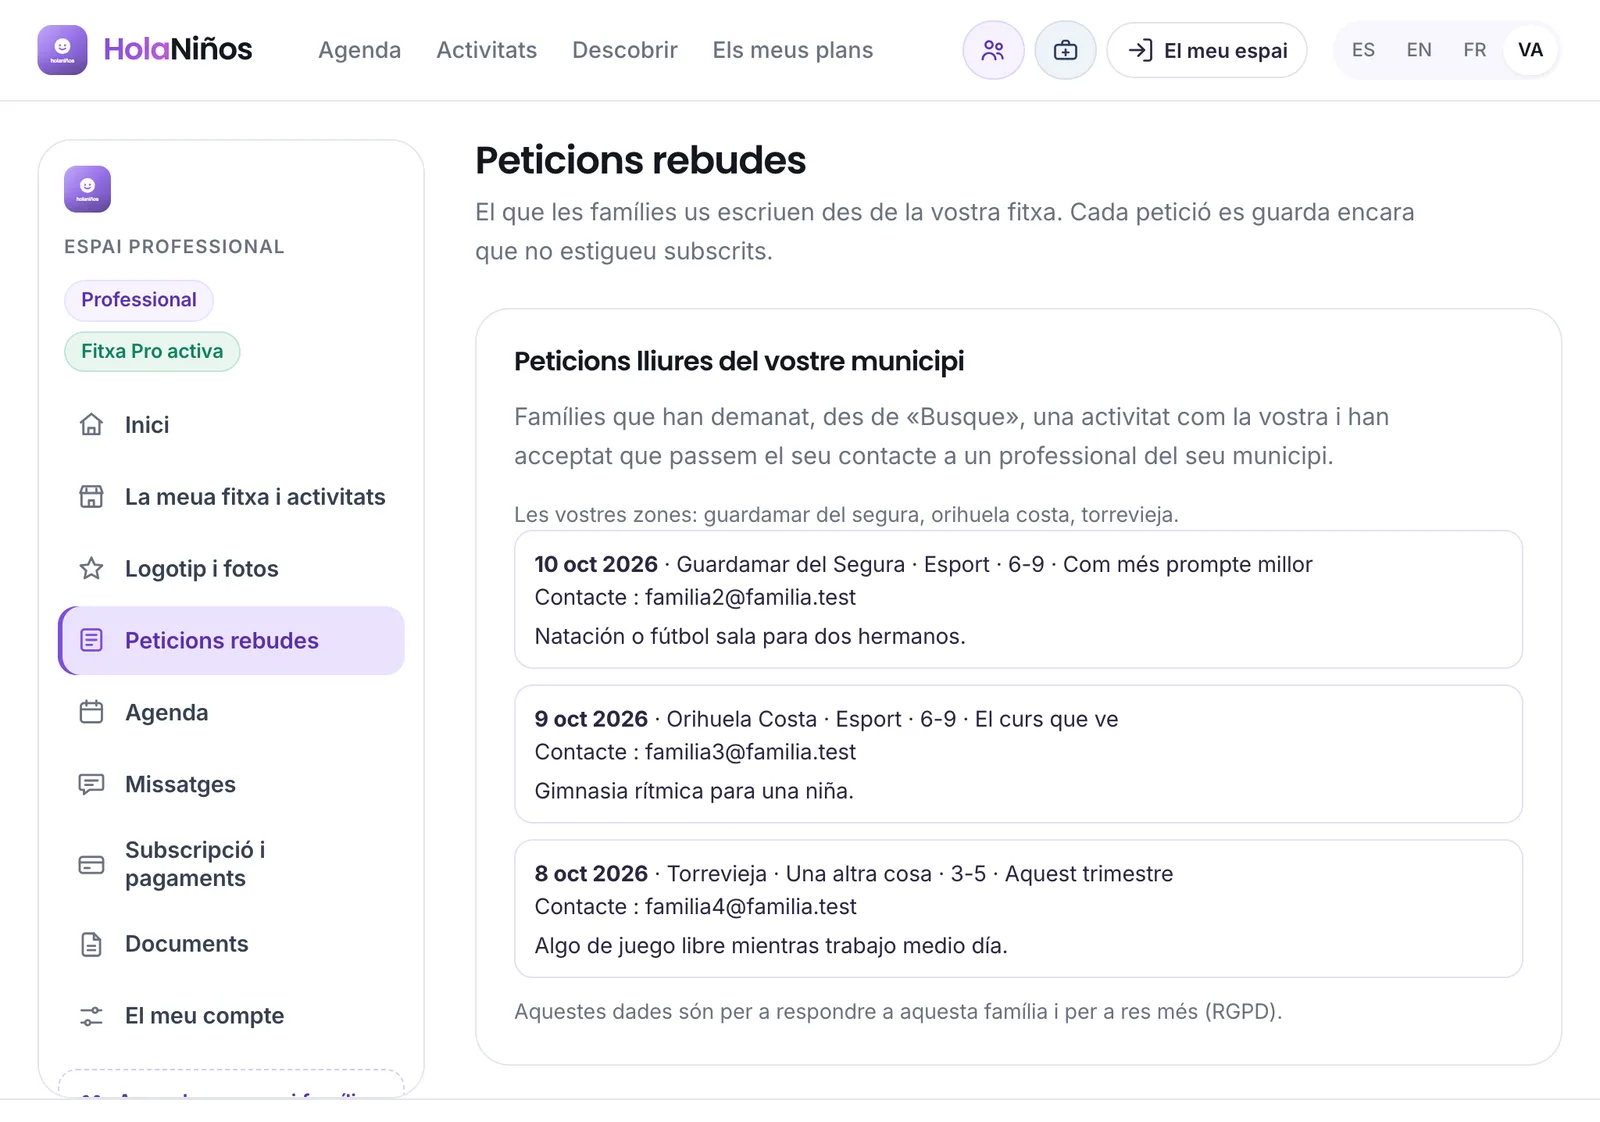Click the shop icon beside La meua fitxa

[x=91, y=497]
